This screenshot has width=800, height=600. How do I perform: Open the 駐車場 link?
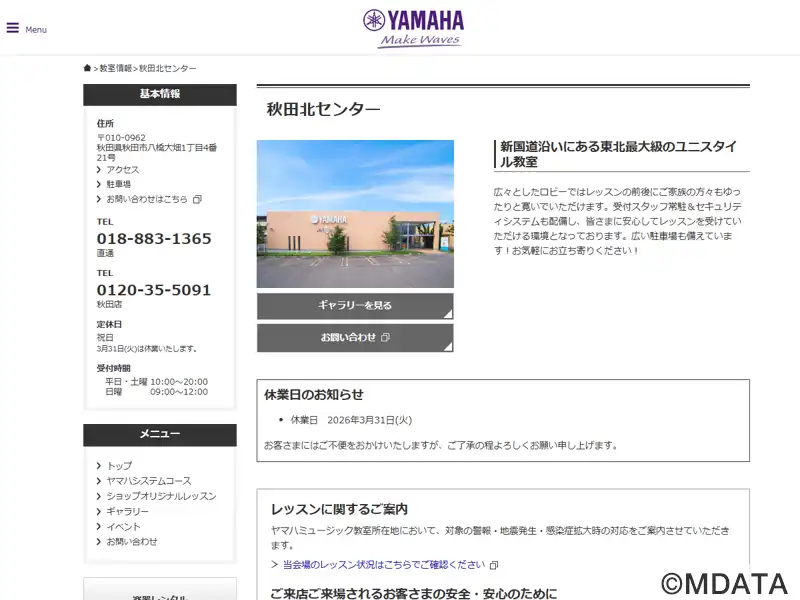click(x=118, y=184)
